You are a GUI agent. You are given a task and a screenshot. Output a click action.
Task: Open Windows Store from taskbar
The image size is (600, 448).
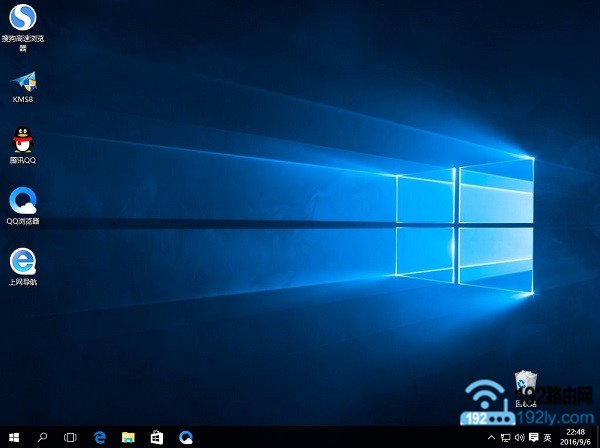click(157, 437)
